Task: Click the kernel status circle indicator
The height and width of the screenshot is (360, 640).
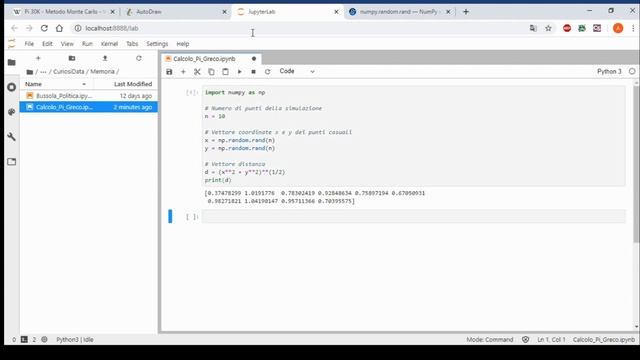Action: click(632, 71)
